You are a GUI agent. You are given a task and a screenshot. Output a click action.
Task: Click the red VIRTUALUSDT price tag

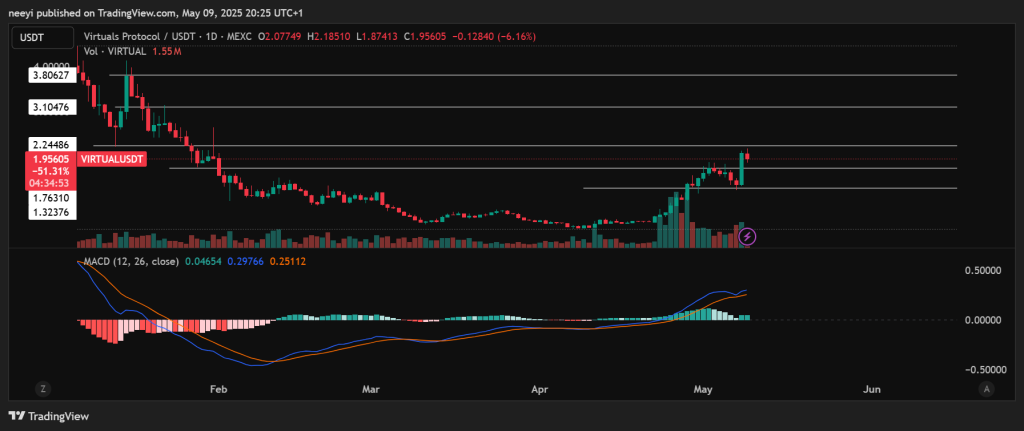click(113, 159)
